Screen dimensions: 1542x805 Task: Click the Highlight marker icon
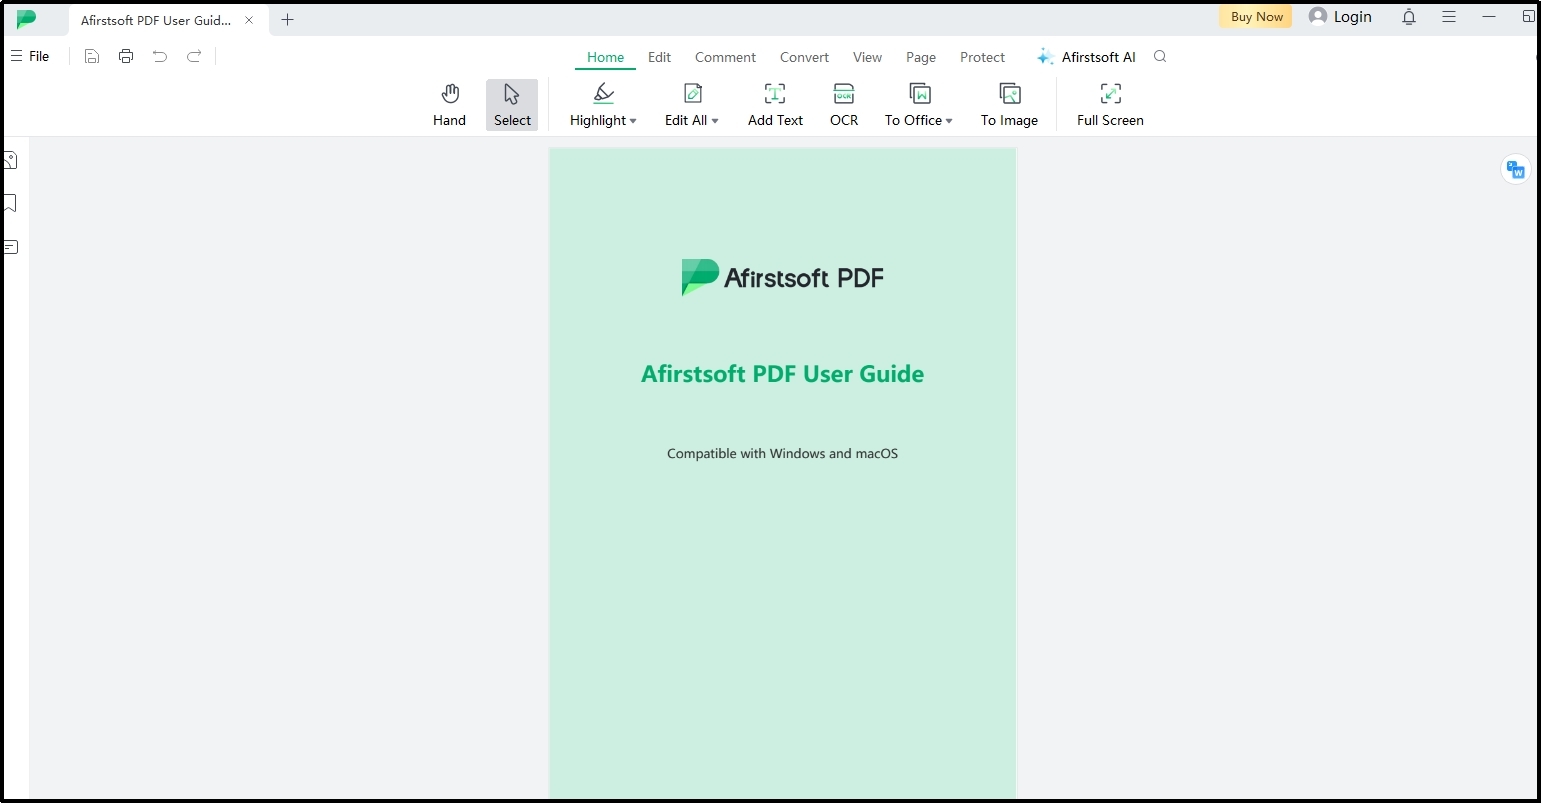(x=603, y=94)
